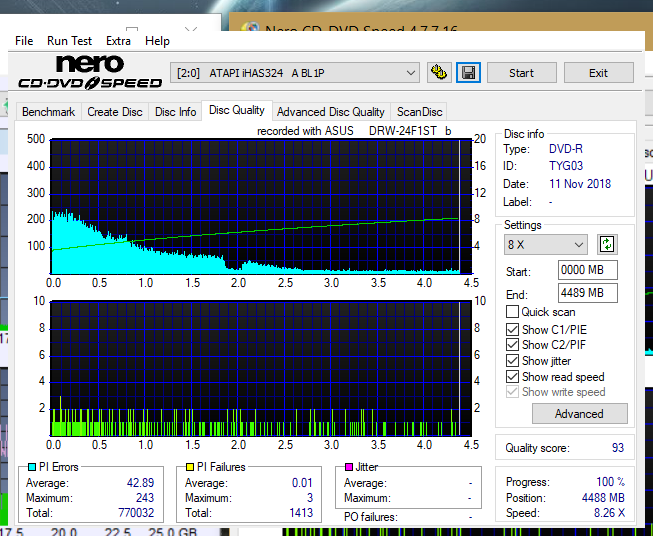Click the Start position field 0000 MB
The height and width of the screenshot is (536, 653).
tap(588, 270)
